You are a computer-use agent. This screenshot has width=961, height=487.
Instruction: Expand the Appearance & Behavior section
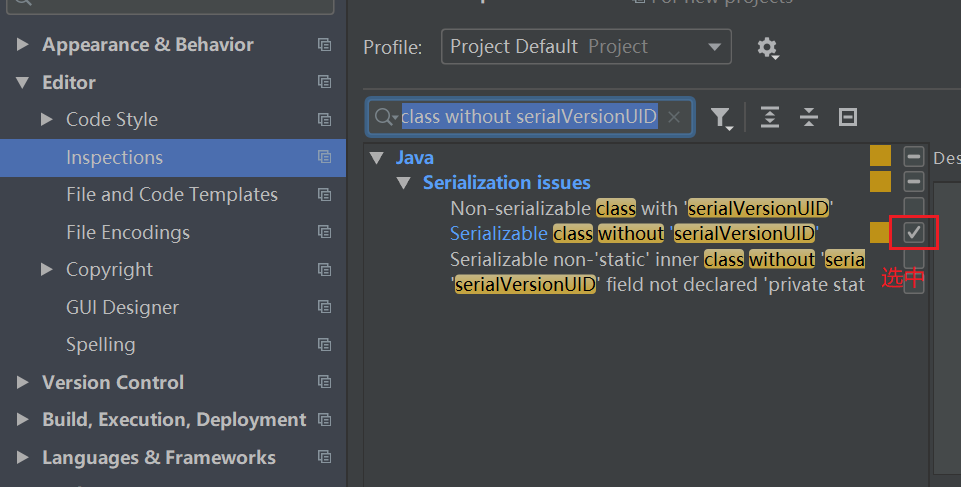click(23, 44)
